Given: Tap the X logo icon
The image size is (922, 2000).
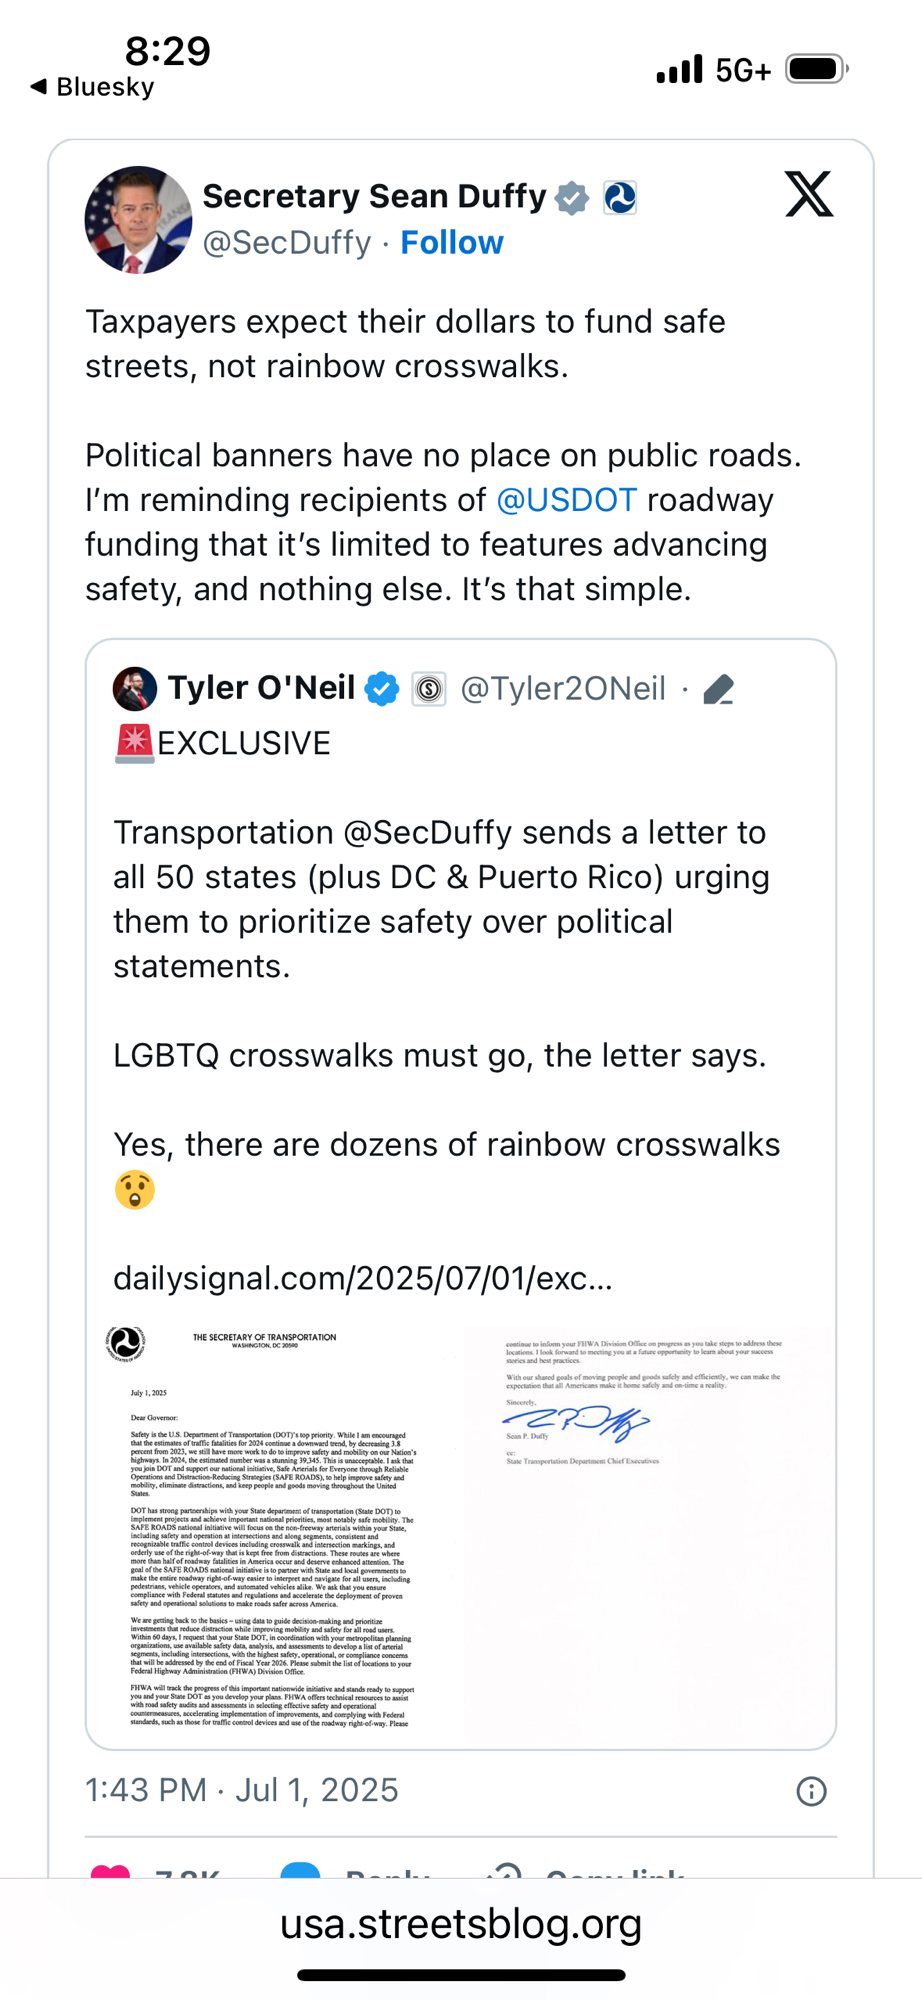Looking at the screenshot, I should tap(808, 194).
